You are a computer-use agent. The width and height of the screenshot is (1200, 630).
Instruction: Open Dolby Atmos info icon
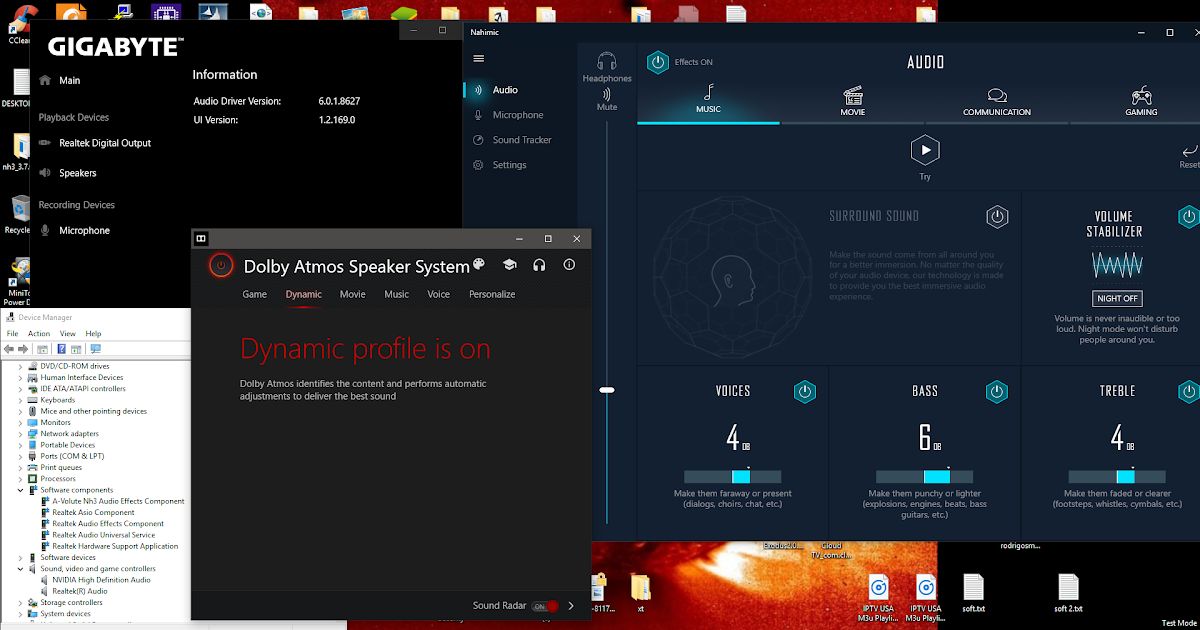[569, 265]
